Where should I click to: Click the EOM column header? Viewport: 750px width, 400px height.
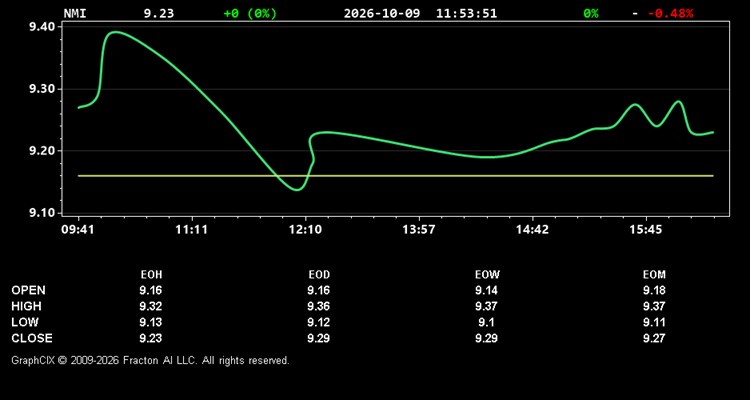point(654,275)
